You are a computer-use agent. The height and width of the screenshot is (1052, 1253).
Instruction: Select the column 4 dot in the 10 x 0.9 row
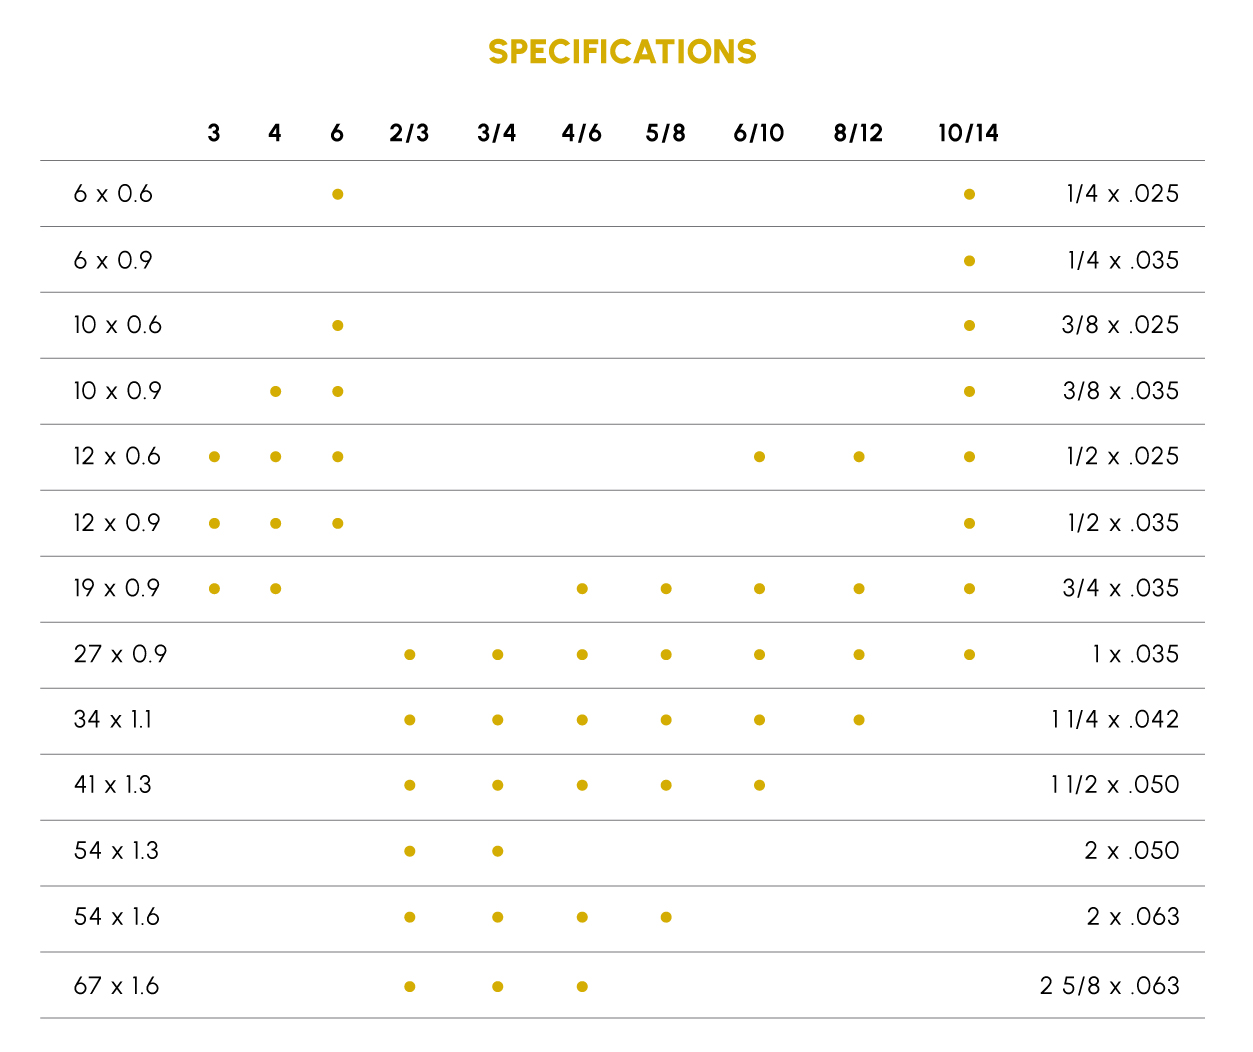click(276, 391)
